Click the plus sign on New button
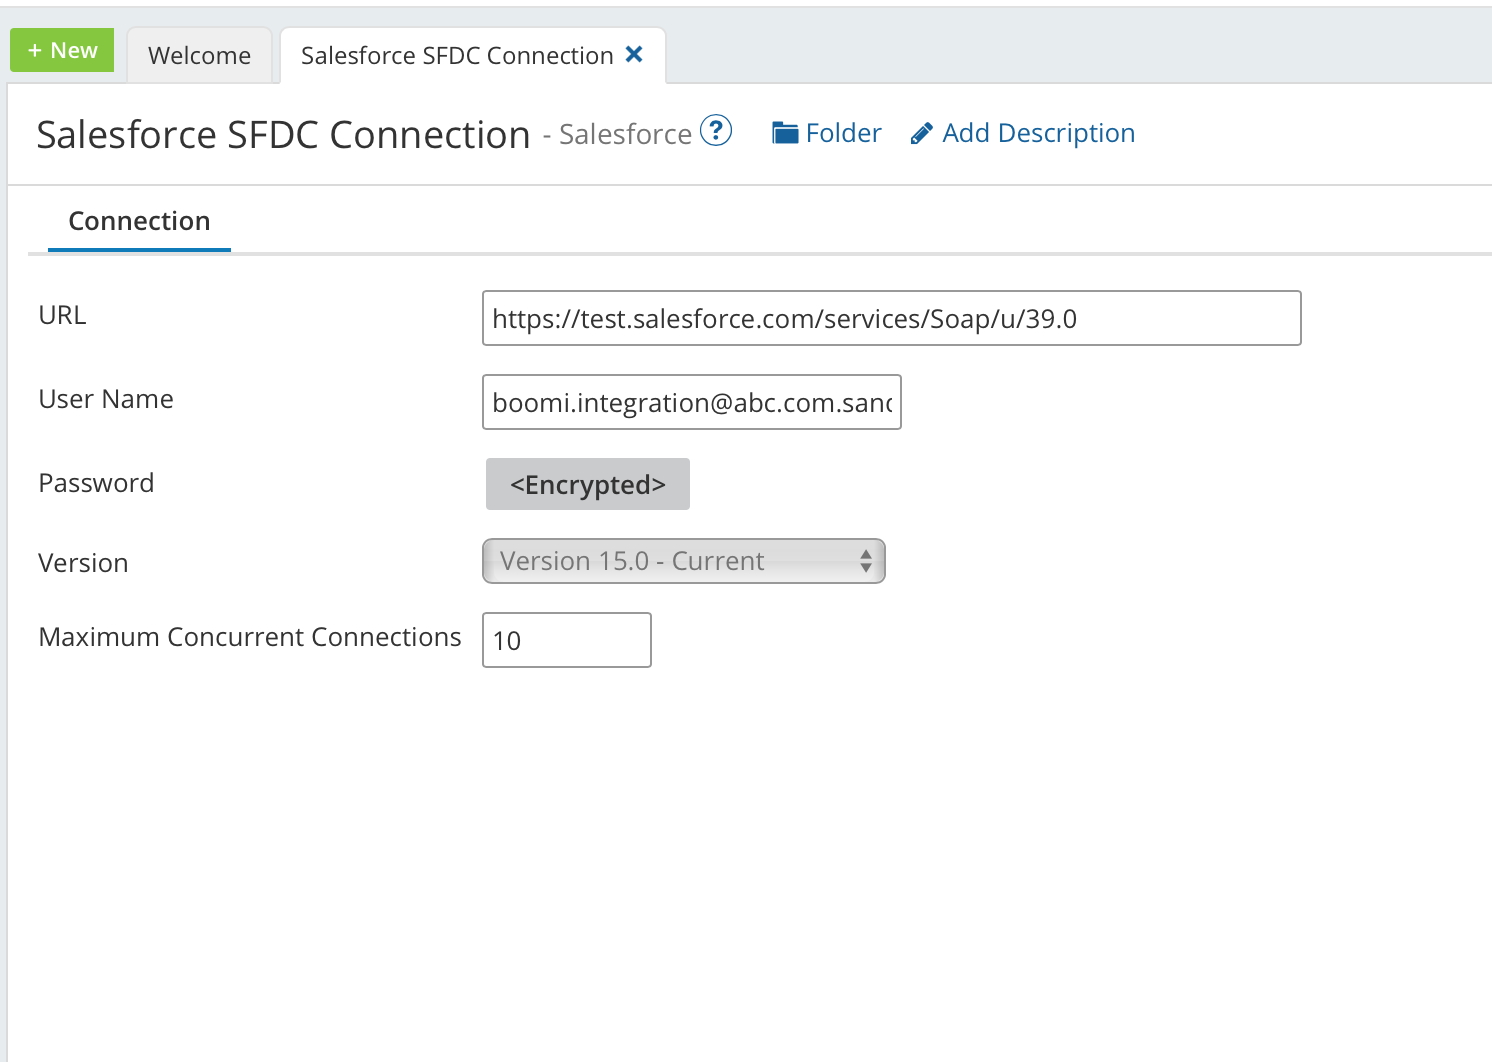 tap(35, 51)
